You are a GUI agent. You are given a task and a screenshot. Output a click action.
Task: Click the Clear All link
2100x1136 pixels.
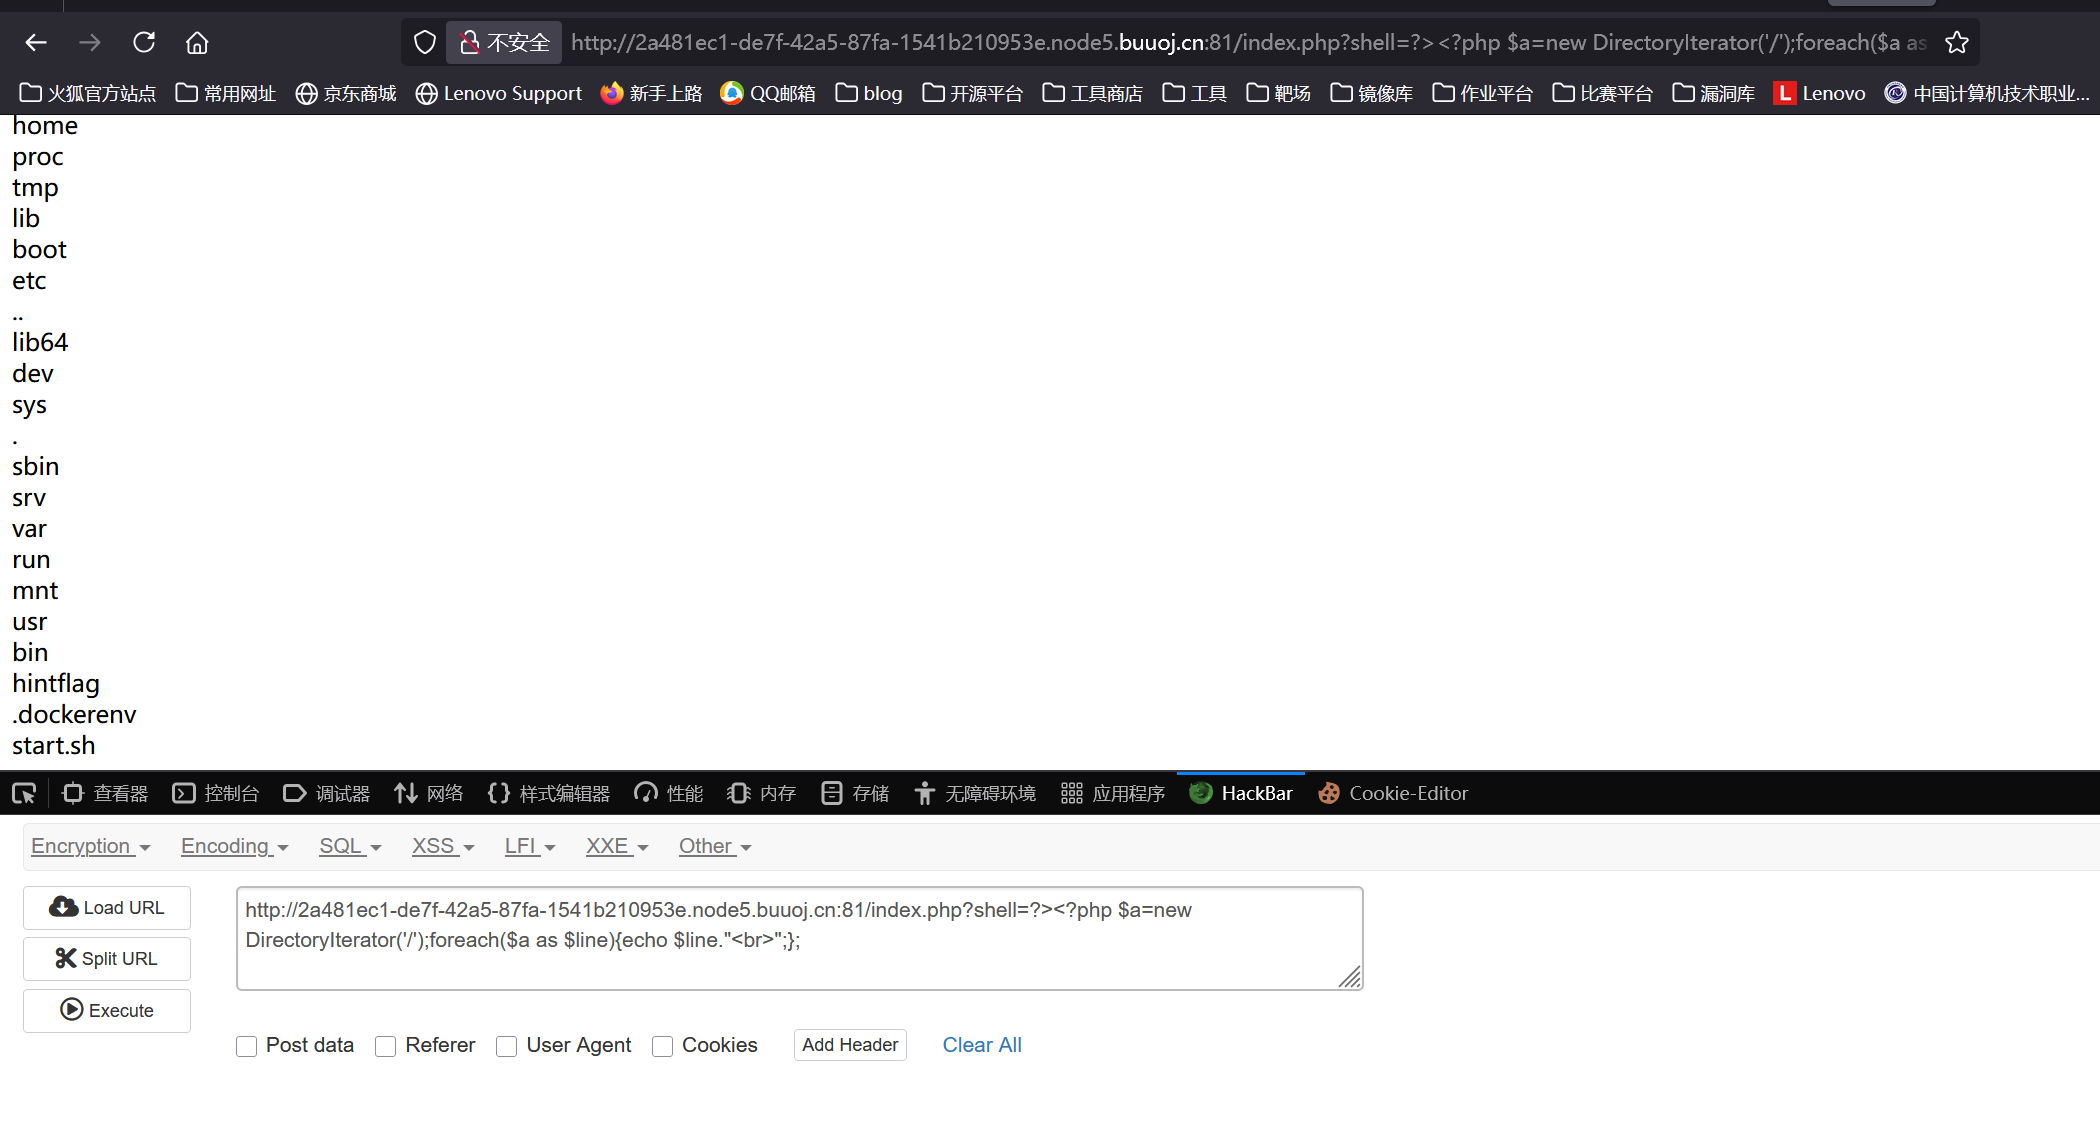(x=981, y=1045)
